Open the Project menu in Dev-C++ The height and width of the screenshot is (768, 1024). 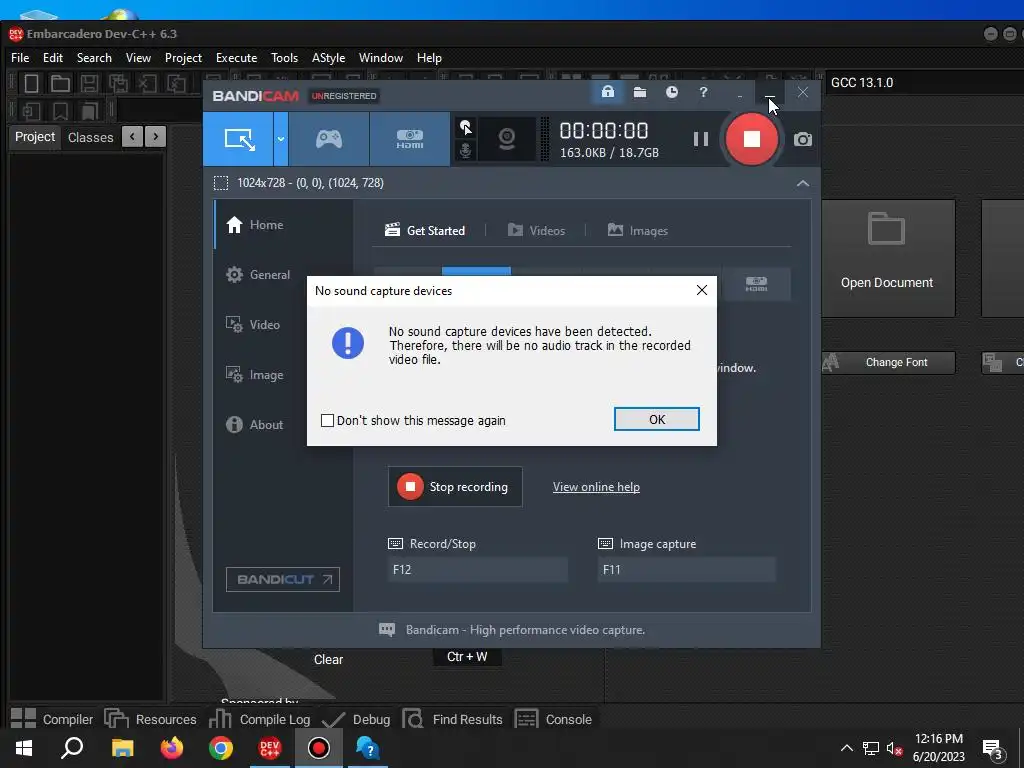[x=184, y=57]
